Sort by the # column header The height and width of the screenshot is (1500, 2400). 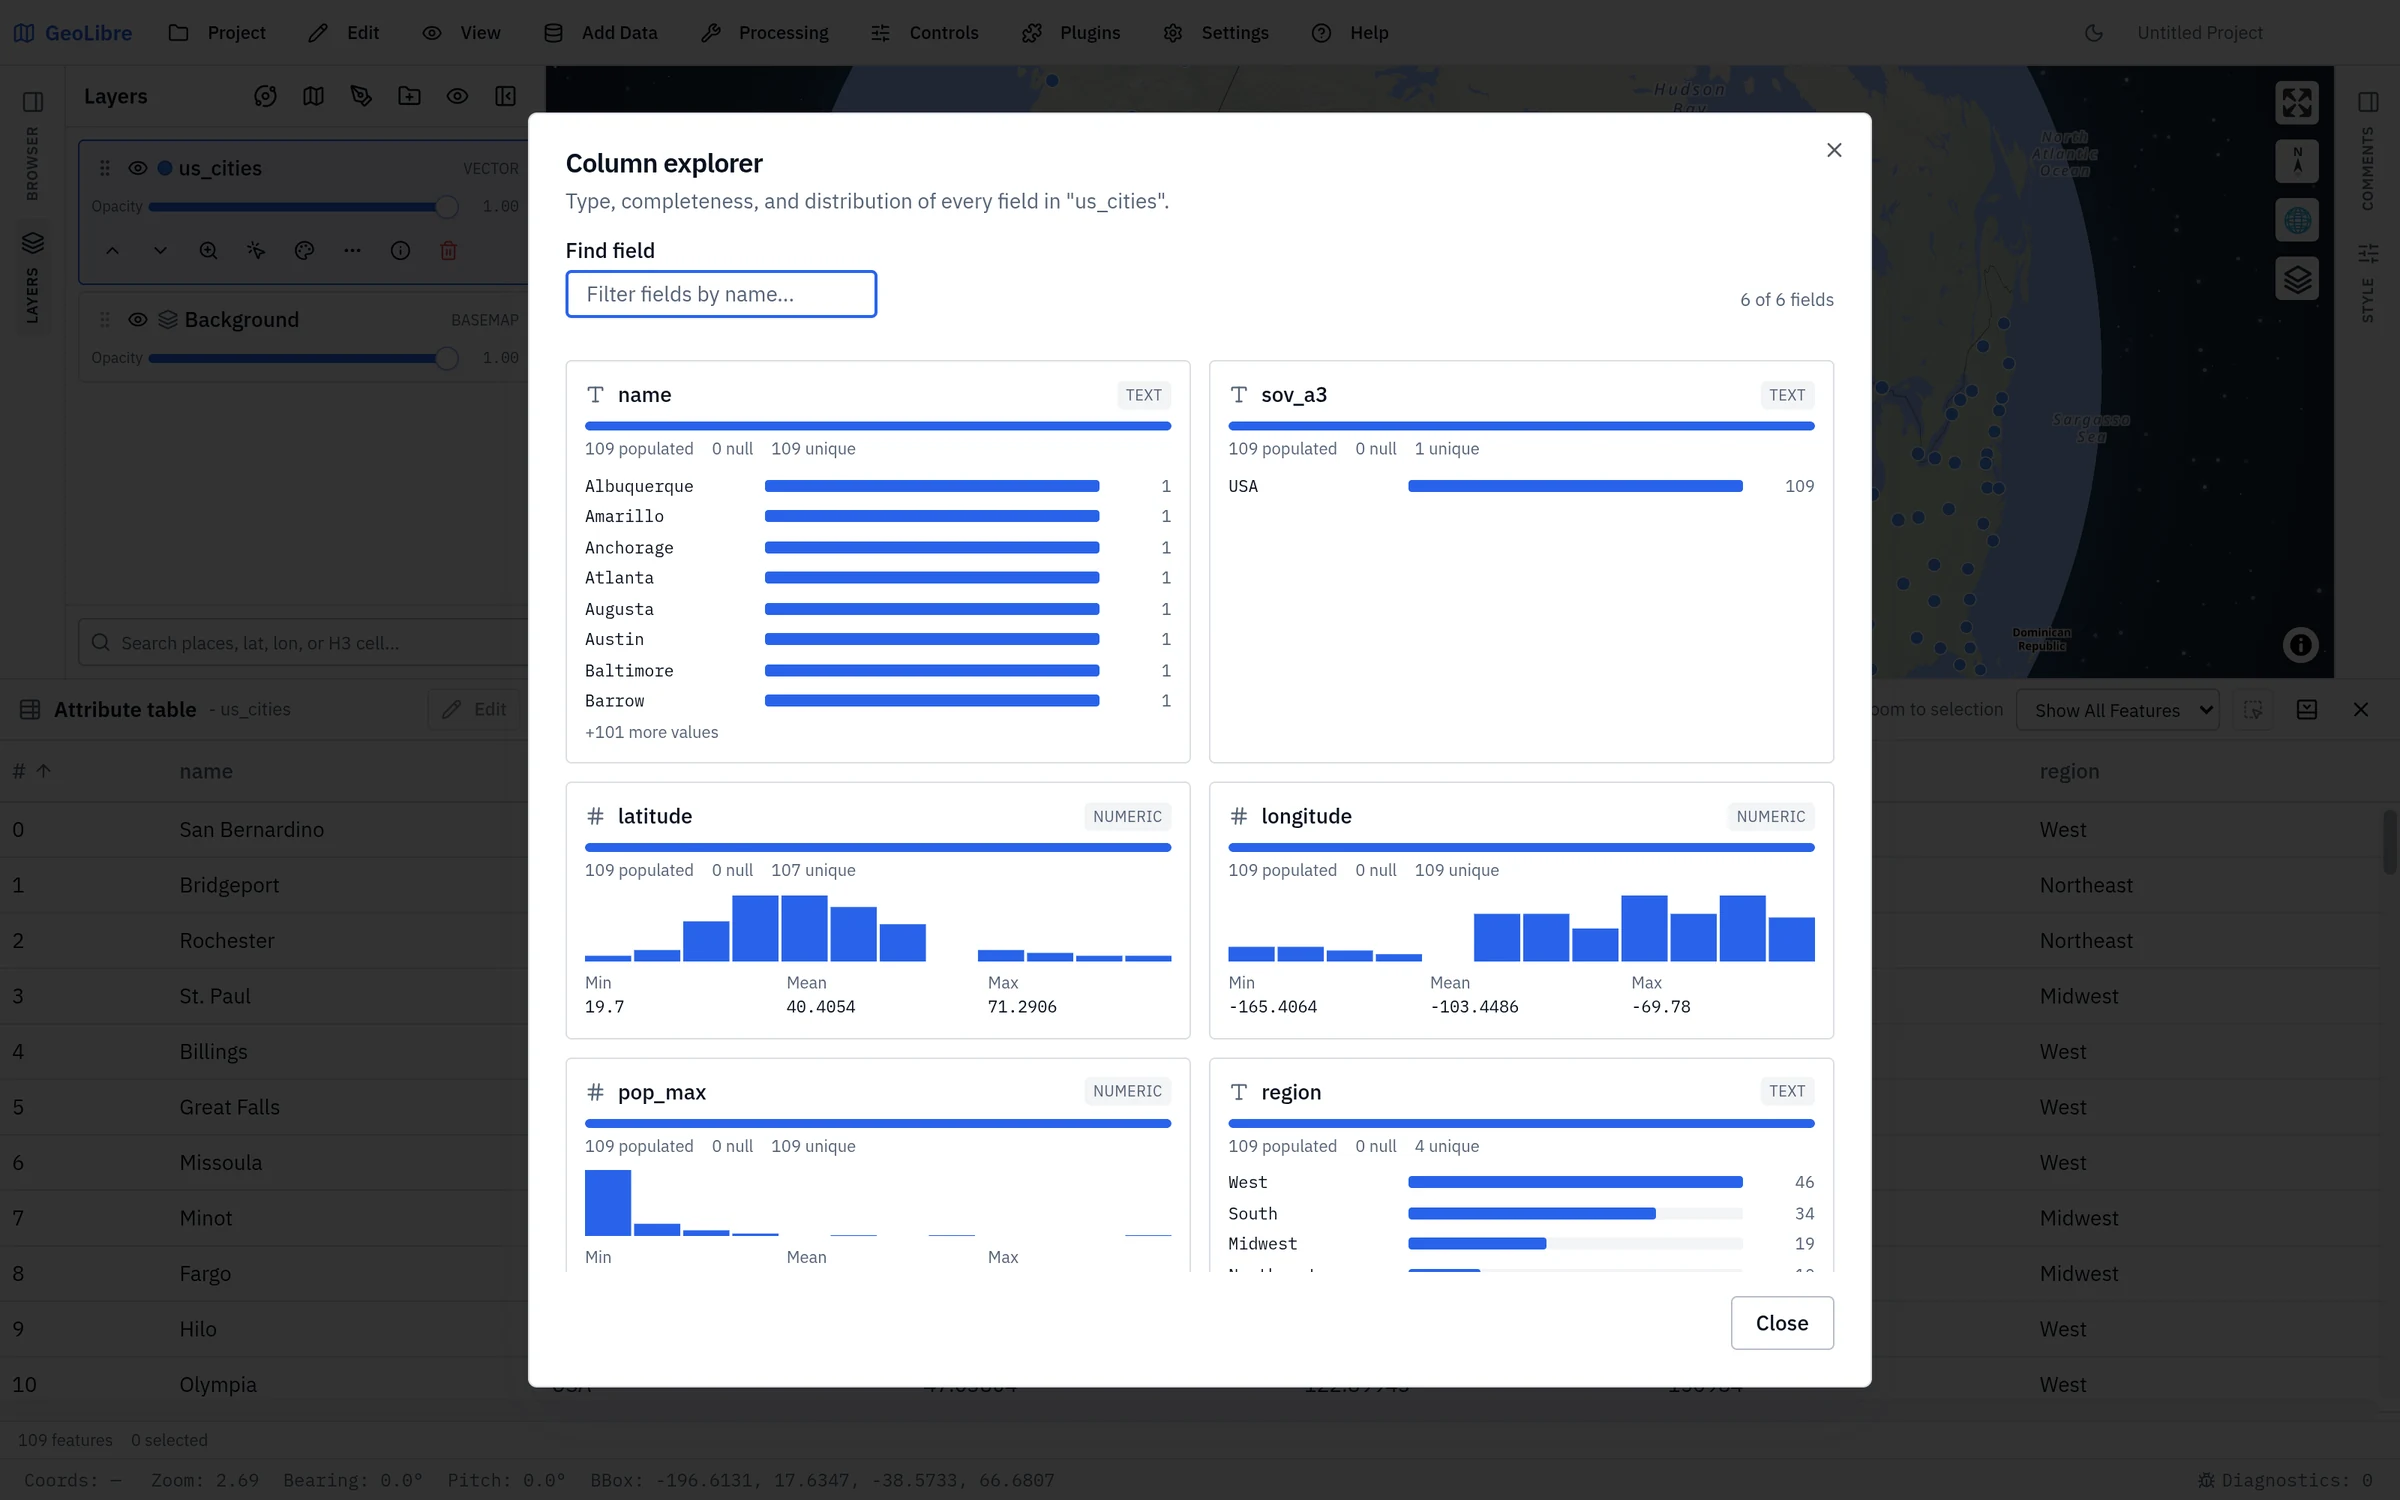[x=31, y=771]
